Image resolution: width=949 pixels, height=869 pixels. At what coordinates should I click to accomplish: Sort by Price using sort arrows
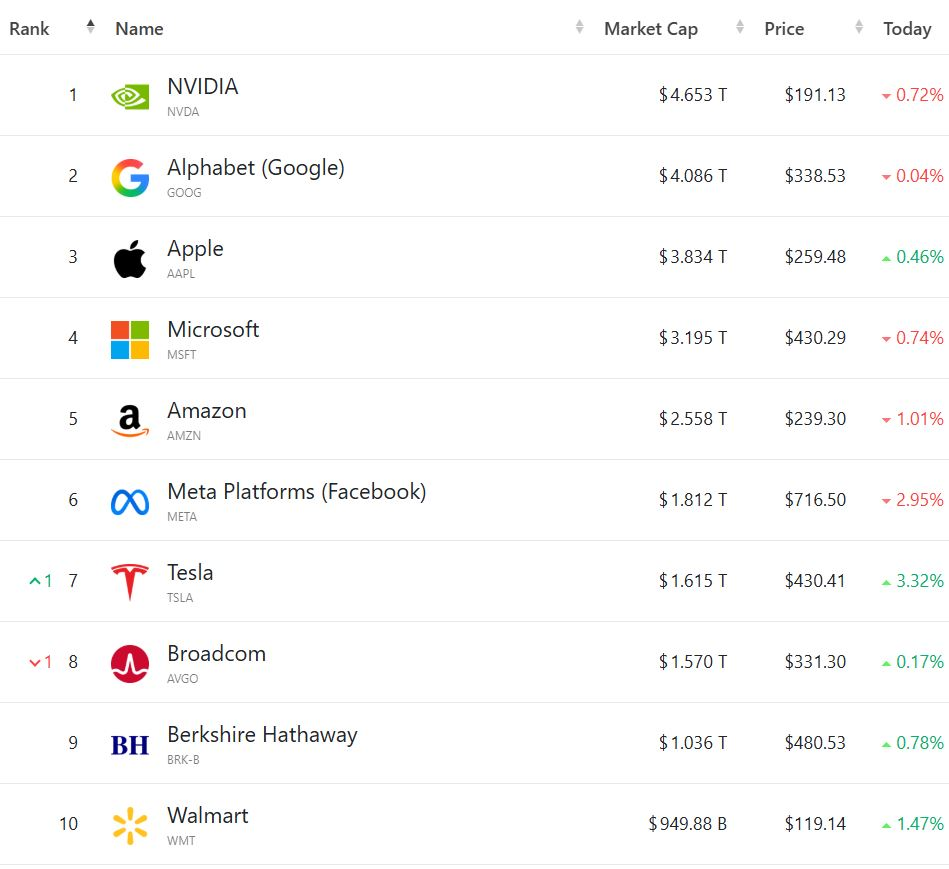(x=859, y=28)
